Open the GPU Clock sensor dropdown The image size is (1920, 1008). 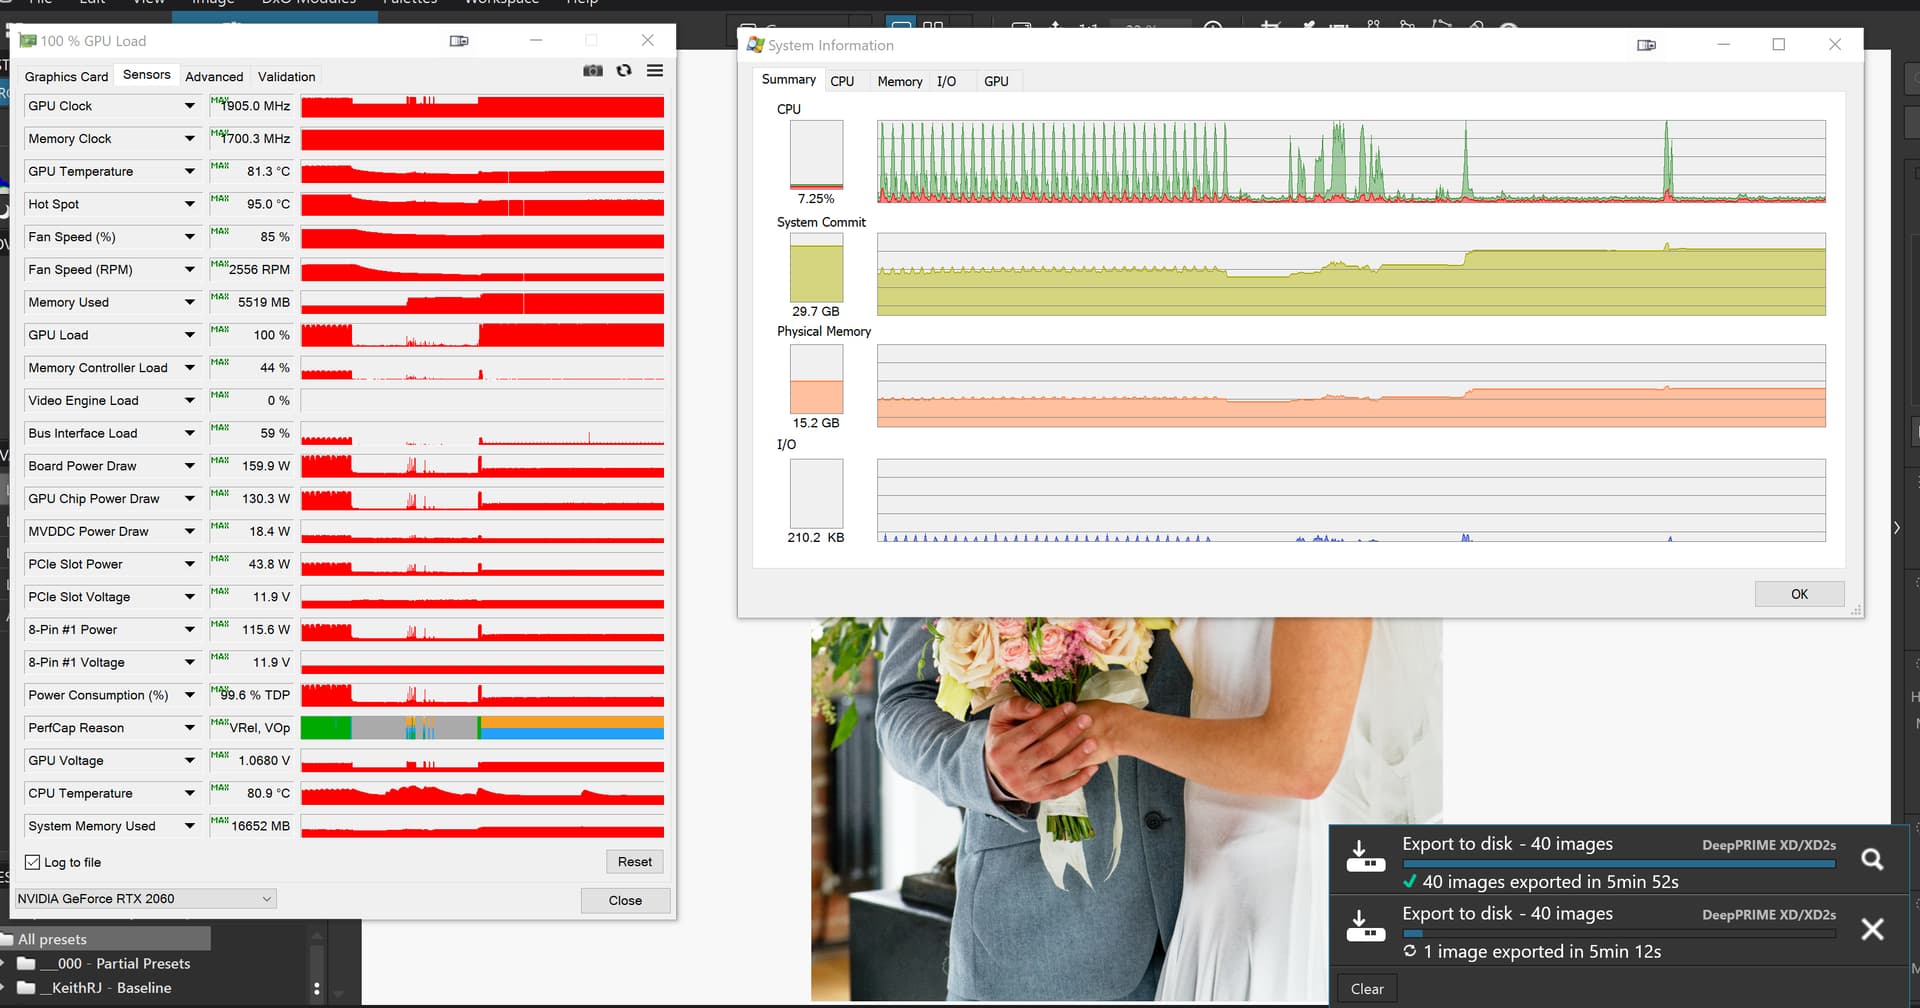[x=189, y=106]
